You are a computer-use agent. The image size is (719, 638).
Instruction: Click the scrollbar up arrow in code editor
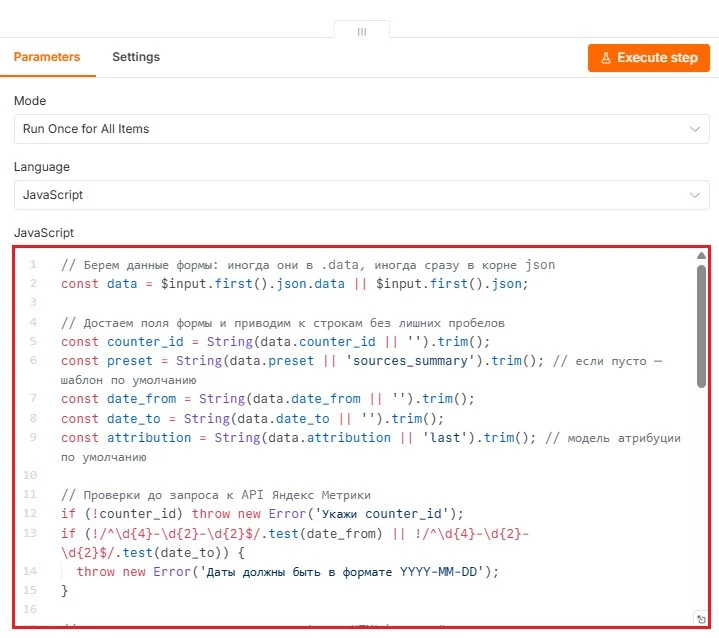pyautogui.click(x=701, y=256)
